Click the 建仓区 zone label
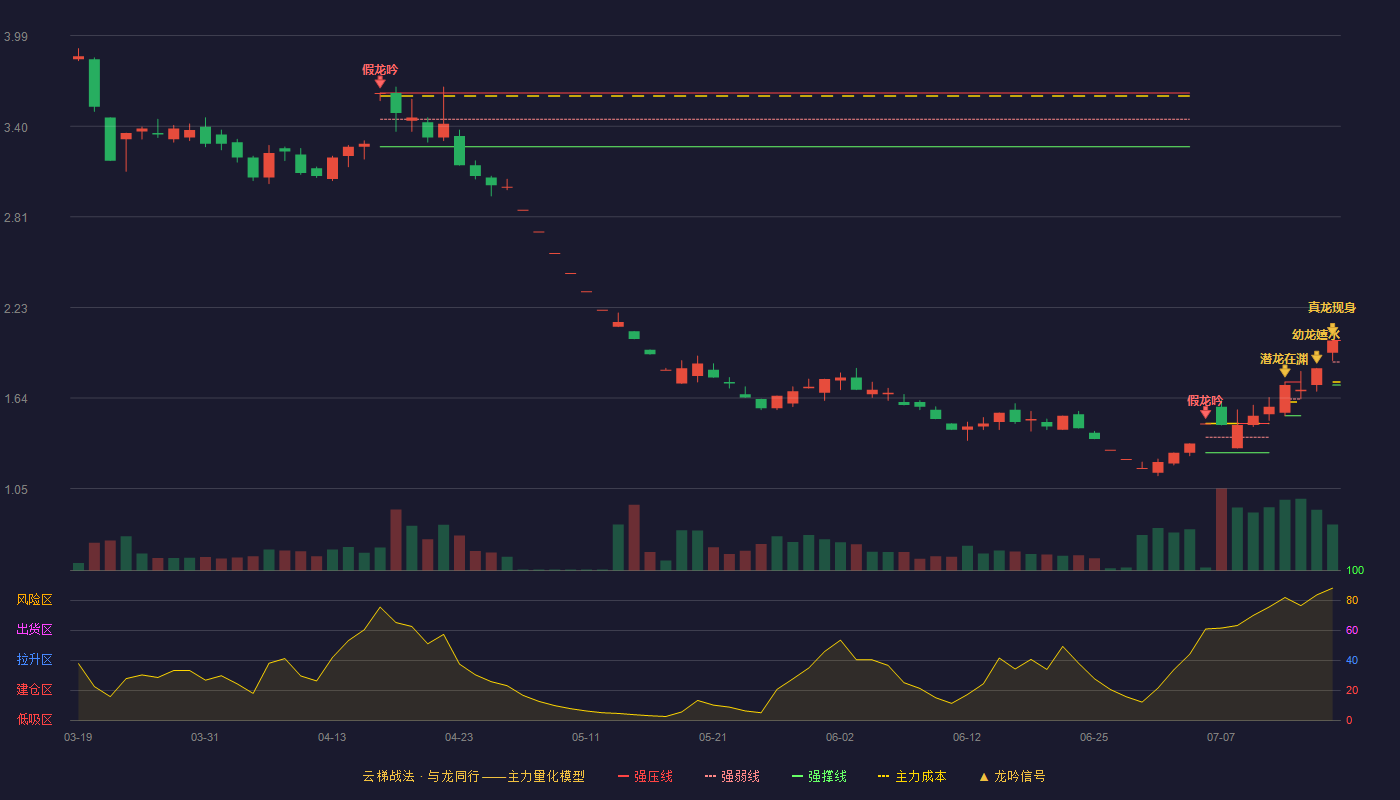Image resolution: width=1400 pixels, height=800 pixels. [x=34, y=690]
